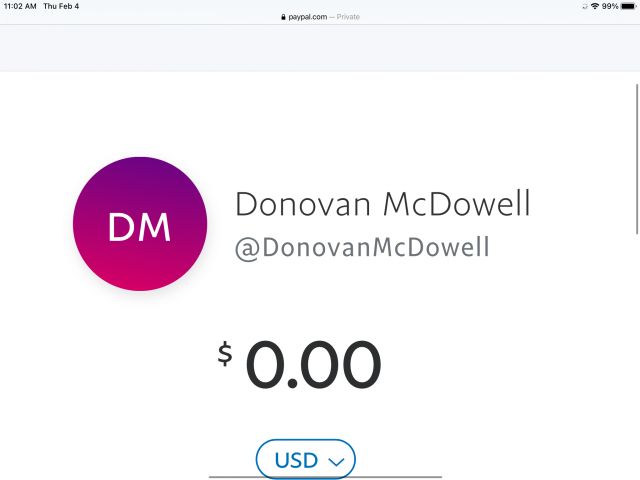The image size is (640, 480).
Task: Tap the purple DM profile avatar
Action: coord(140,224)
